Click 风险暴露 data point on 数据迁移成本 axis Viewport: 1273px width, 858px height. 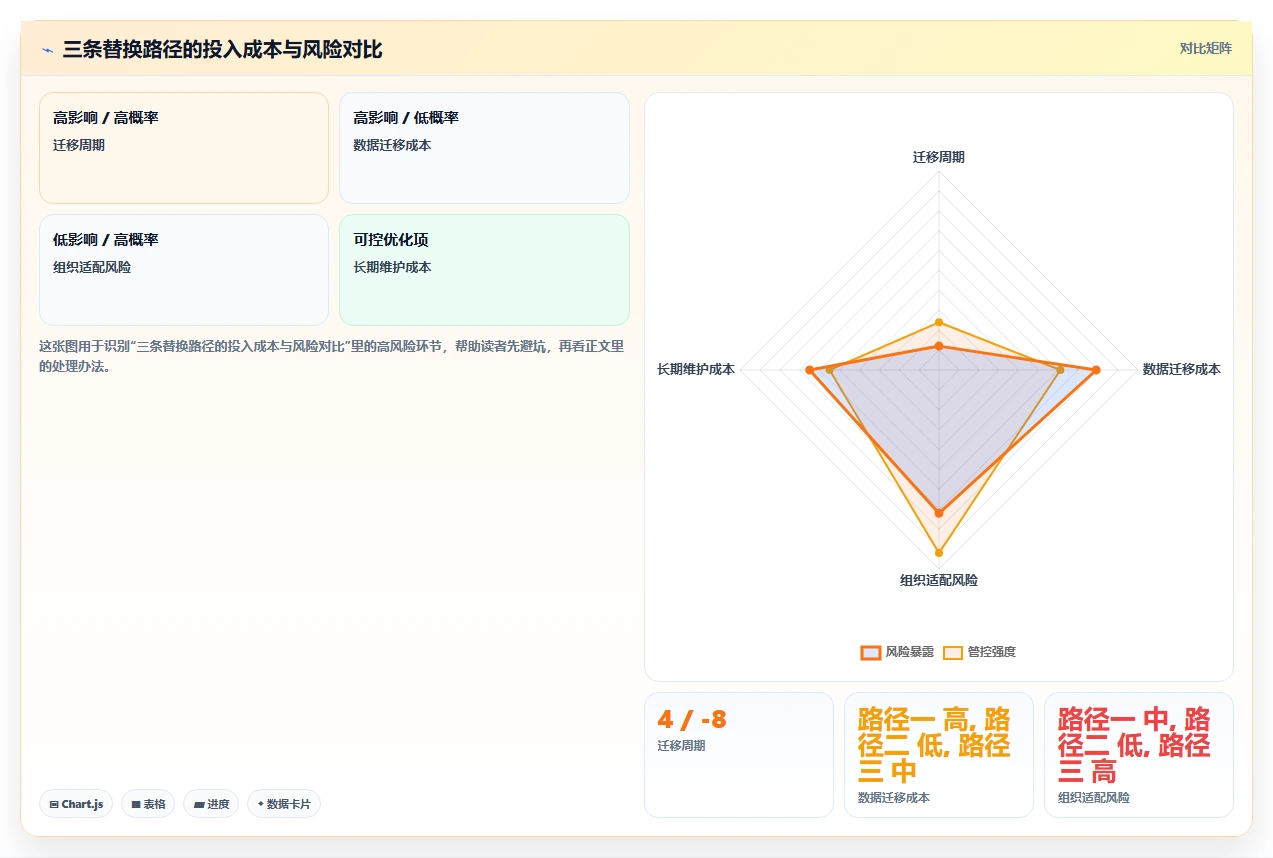tap(1096, 370)
